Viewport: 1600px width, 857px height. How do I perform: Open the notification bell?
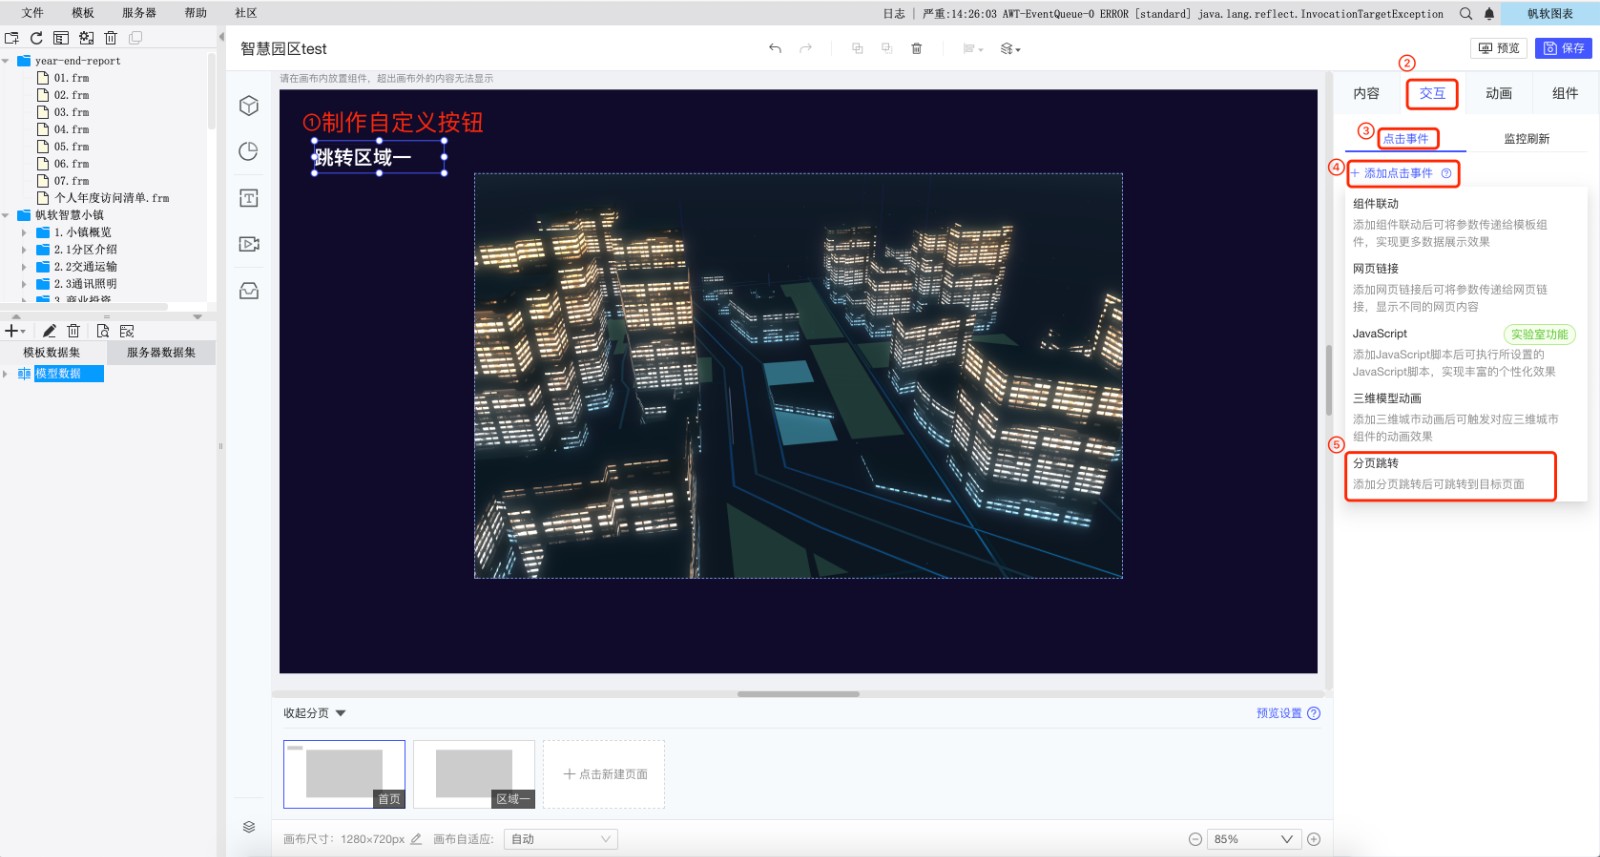pyautogui.click(x=1489, y=14)
